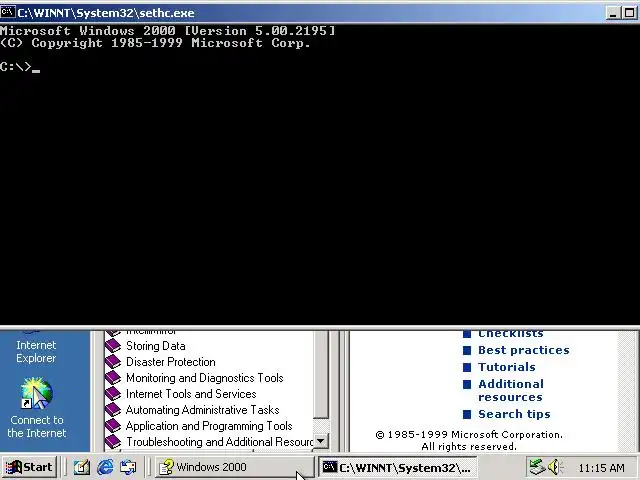
Task: Open the Storing Data help topic
Action: point(156,346)
